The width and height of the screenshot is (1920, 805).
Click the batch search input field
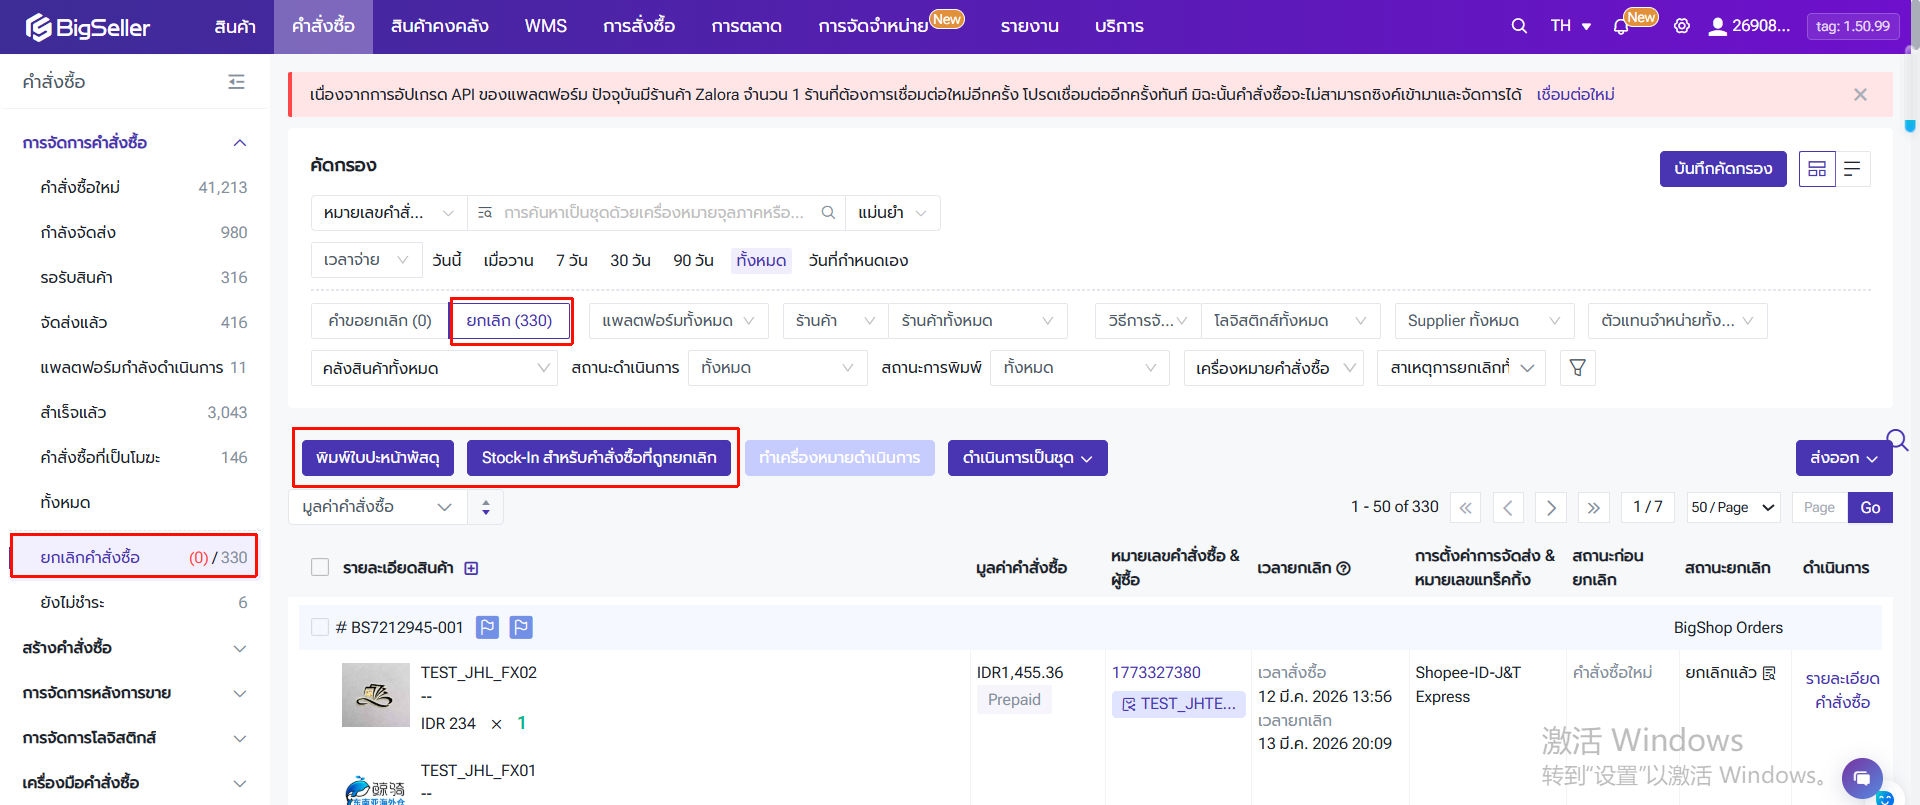654,213
